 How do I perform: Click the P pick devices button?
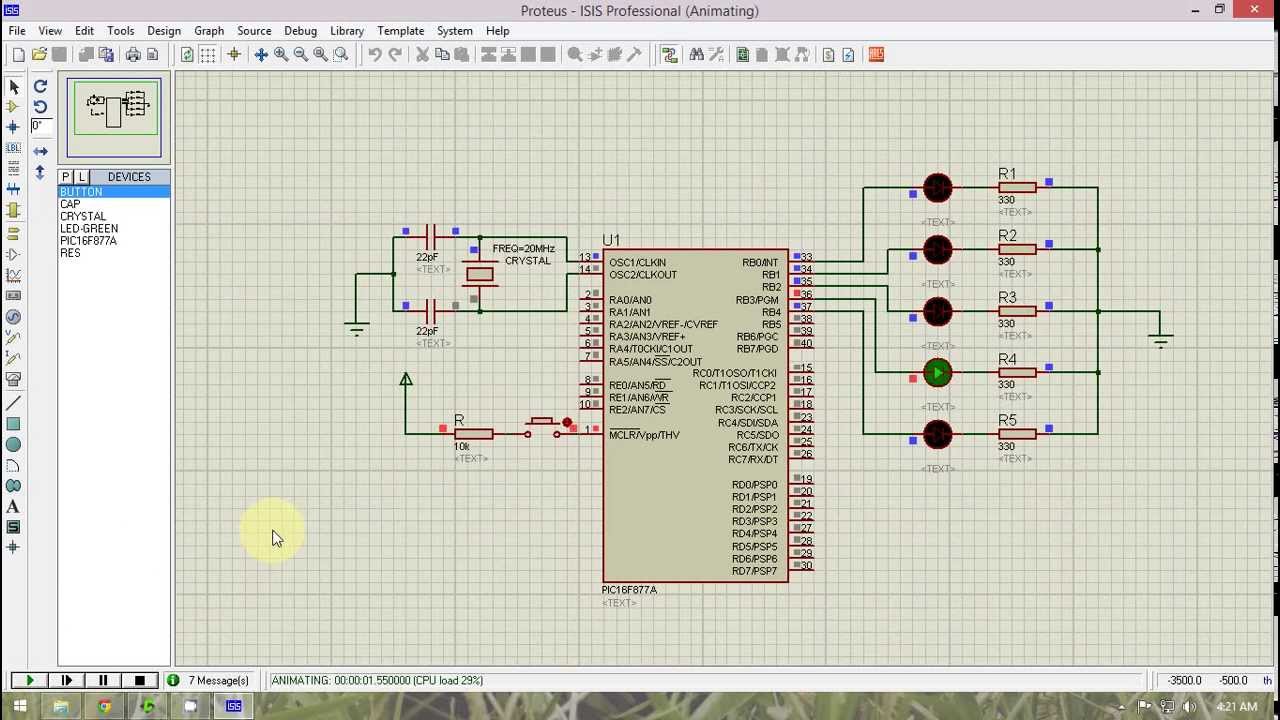point(66,177)
